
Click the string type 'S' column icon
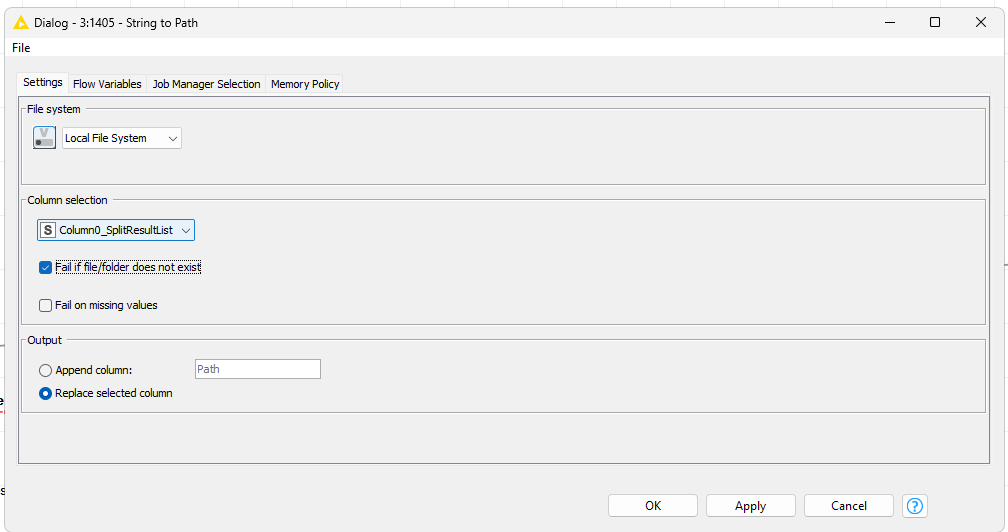pos(47,230)
